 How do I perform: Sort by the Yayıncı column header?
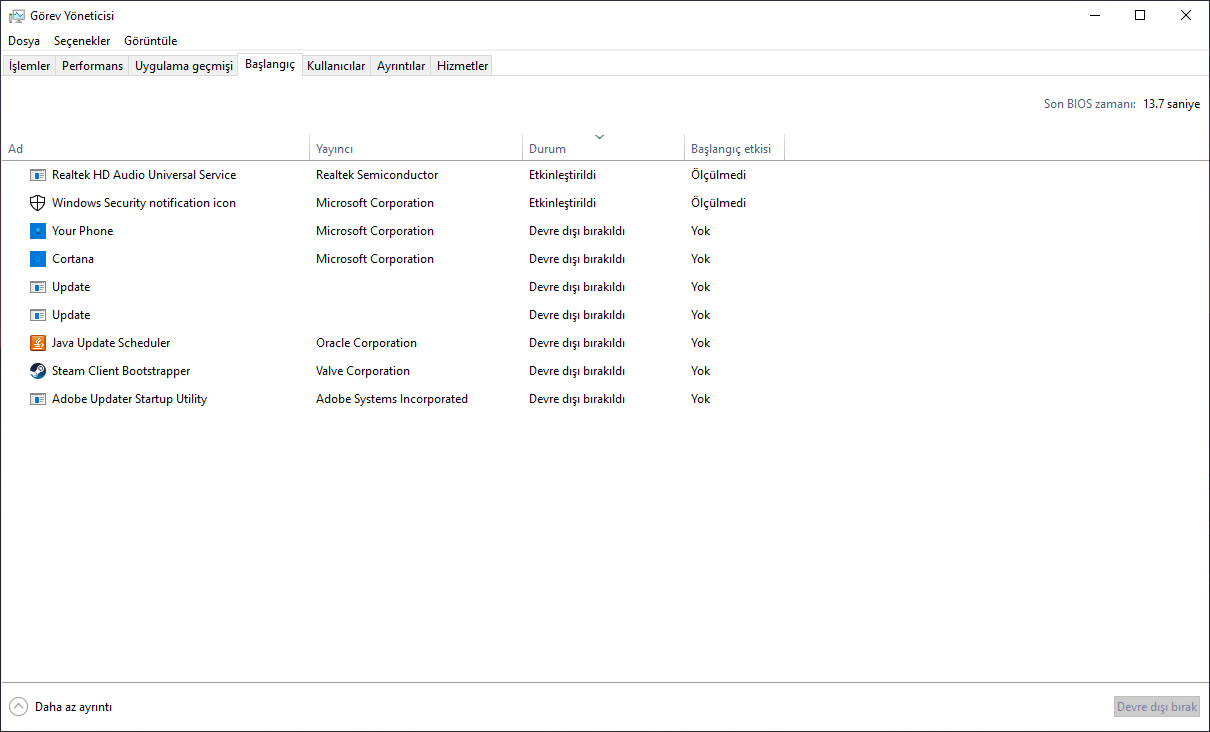point(416,149)
